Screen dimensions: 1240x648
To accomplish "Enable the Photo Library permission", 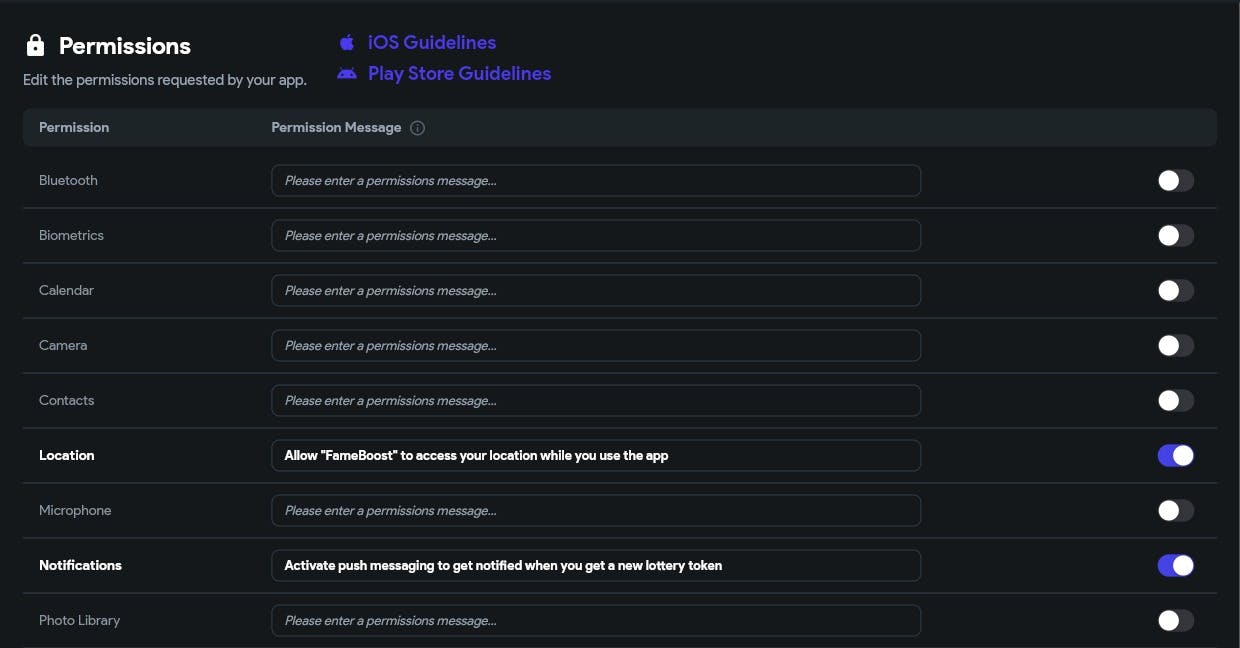I will point(1175,621).
